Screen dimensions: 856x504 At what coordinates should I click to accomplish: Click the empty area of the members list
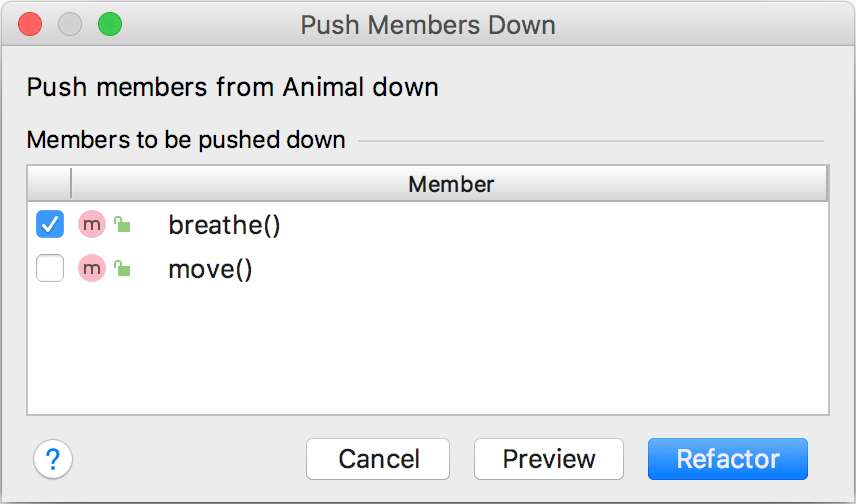coord(428,350)
